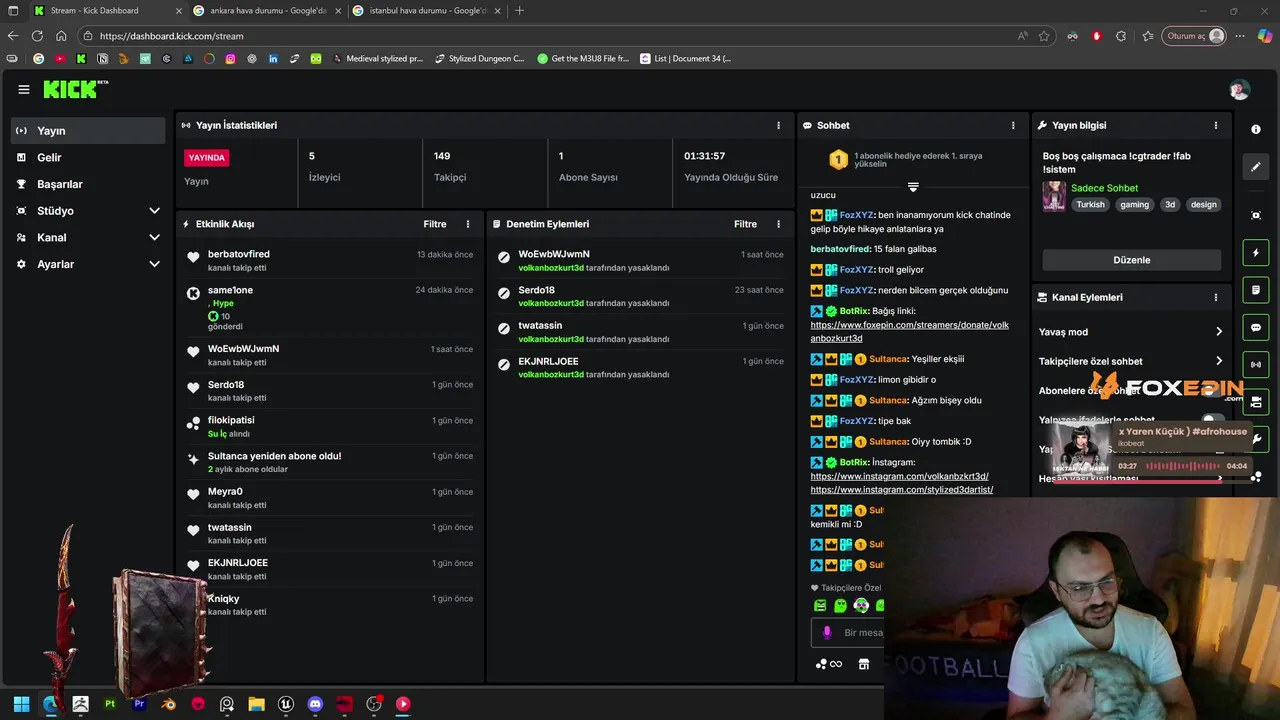Open Yayın İstatistikleri panel options
The height and width of the screenshot is (720, 1280).
[x=779, y=125]
